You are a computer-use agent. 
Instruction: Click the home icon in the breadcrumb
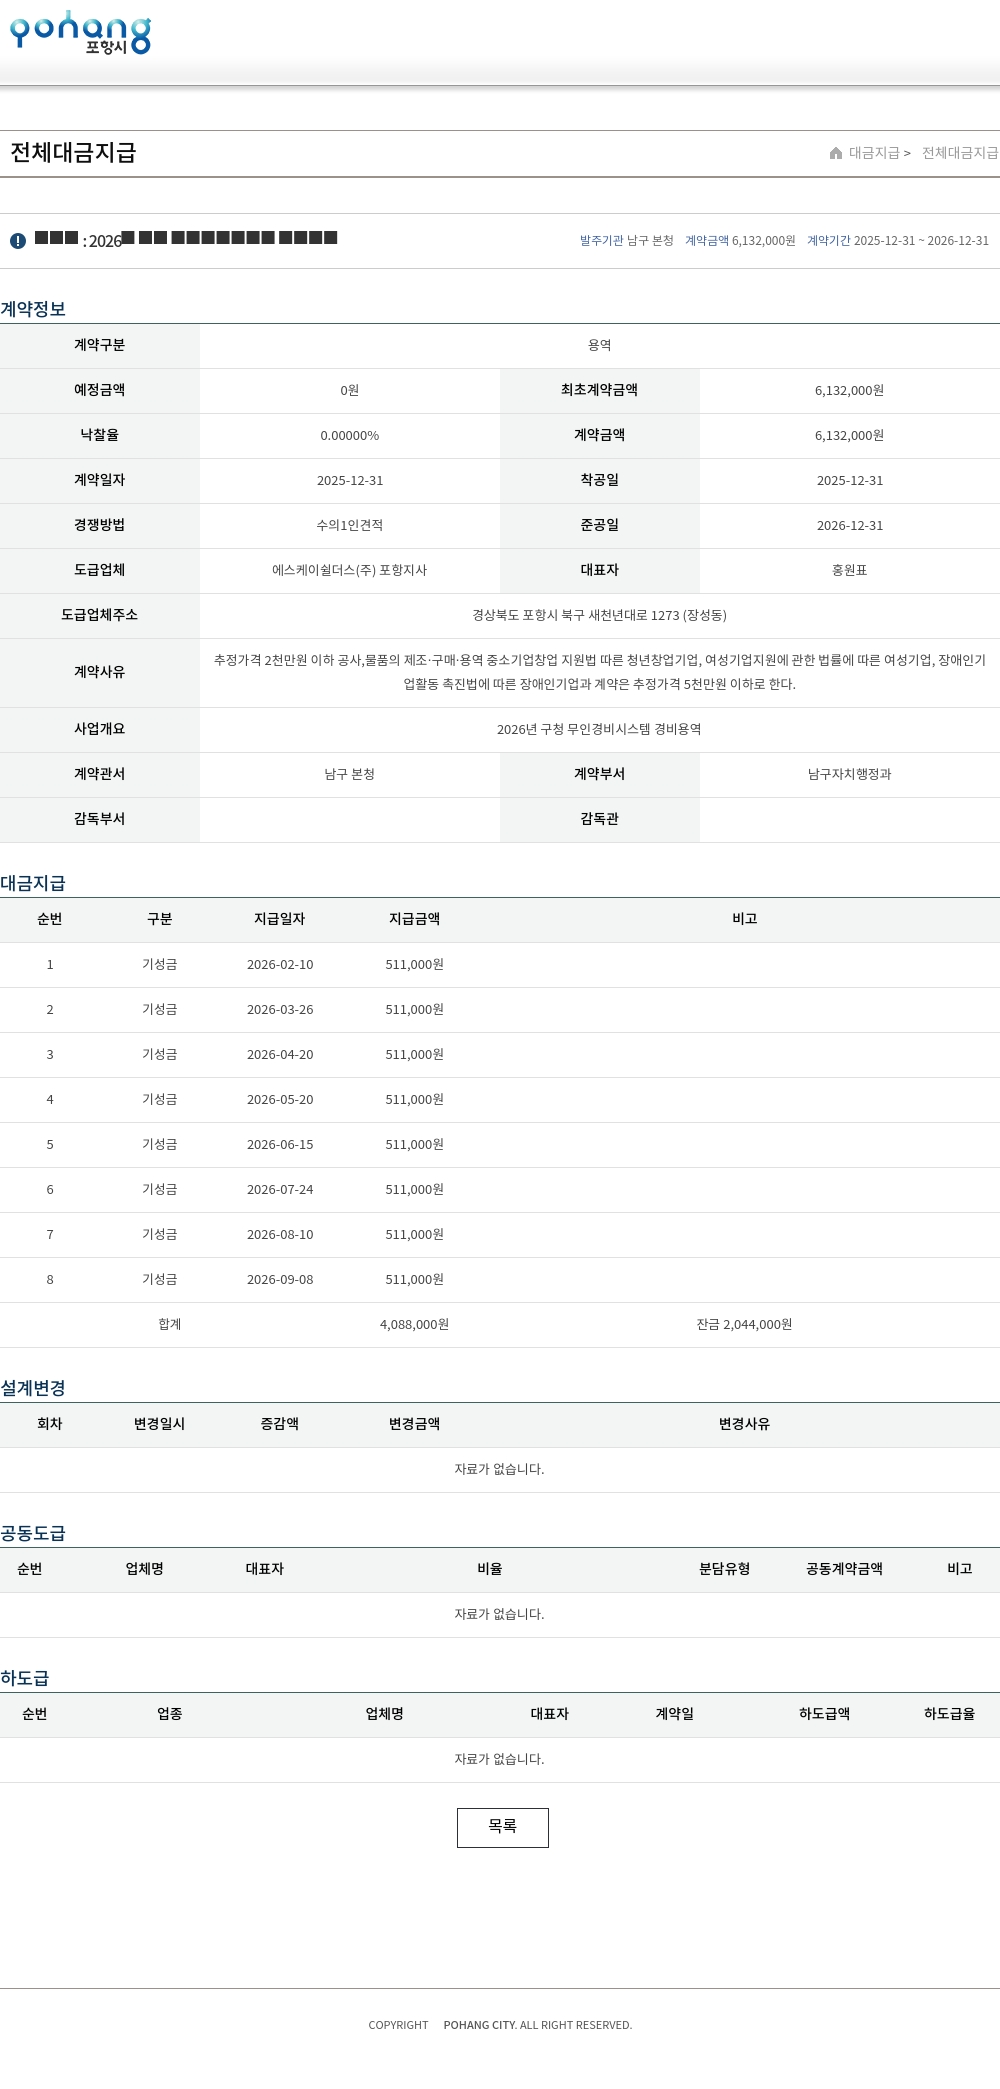836,153
